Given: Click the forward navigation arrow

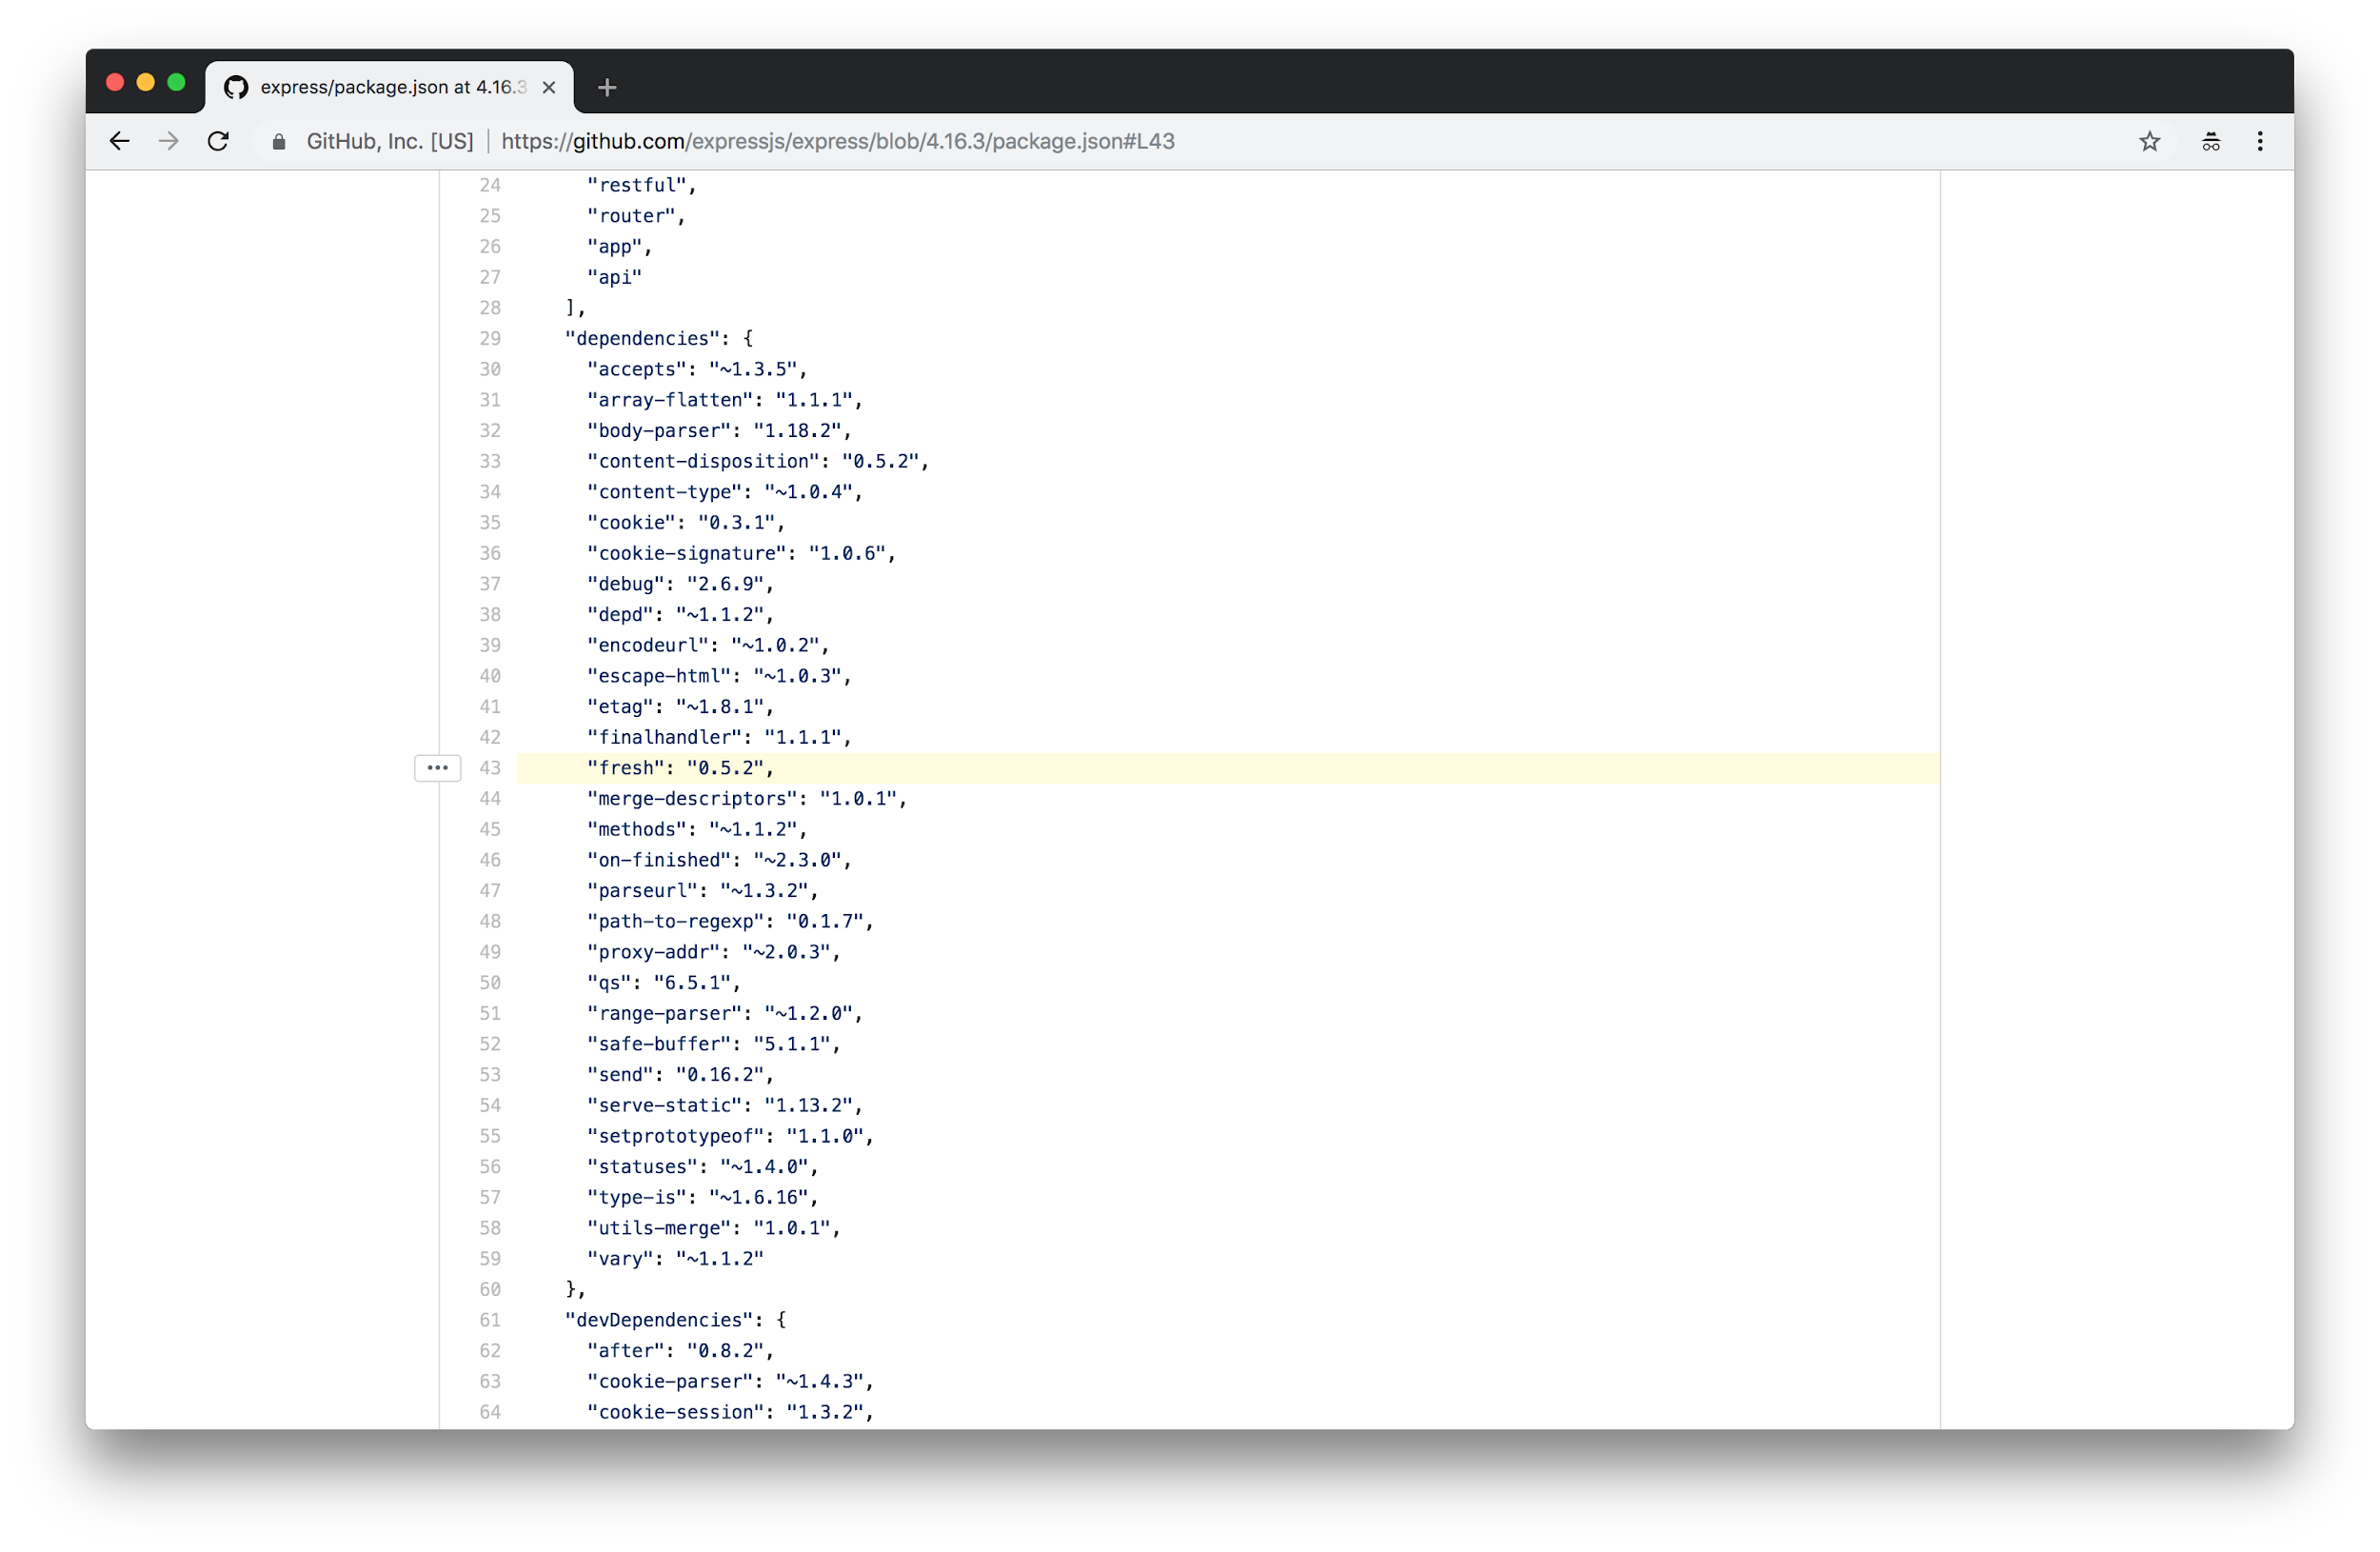Looking at the screenshot, I should point(169,141).
